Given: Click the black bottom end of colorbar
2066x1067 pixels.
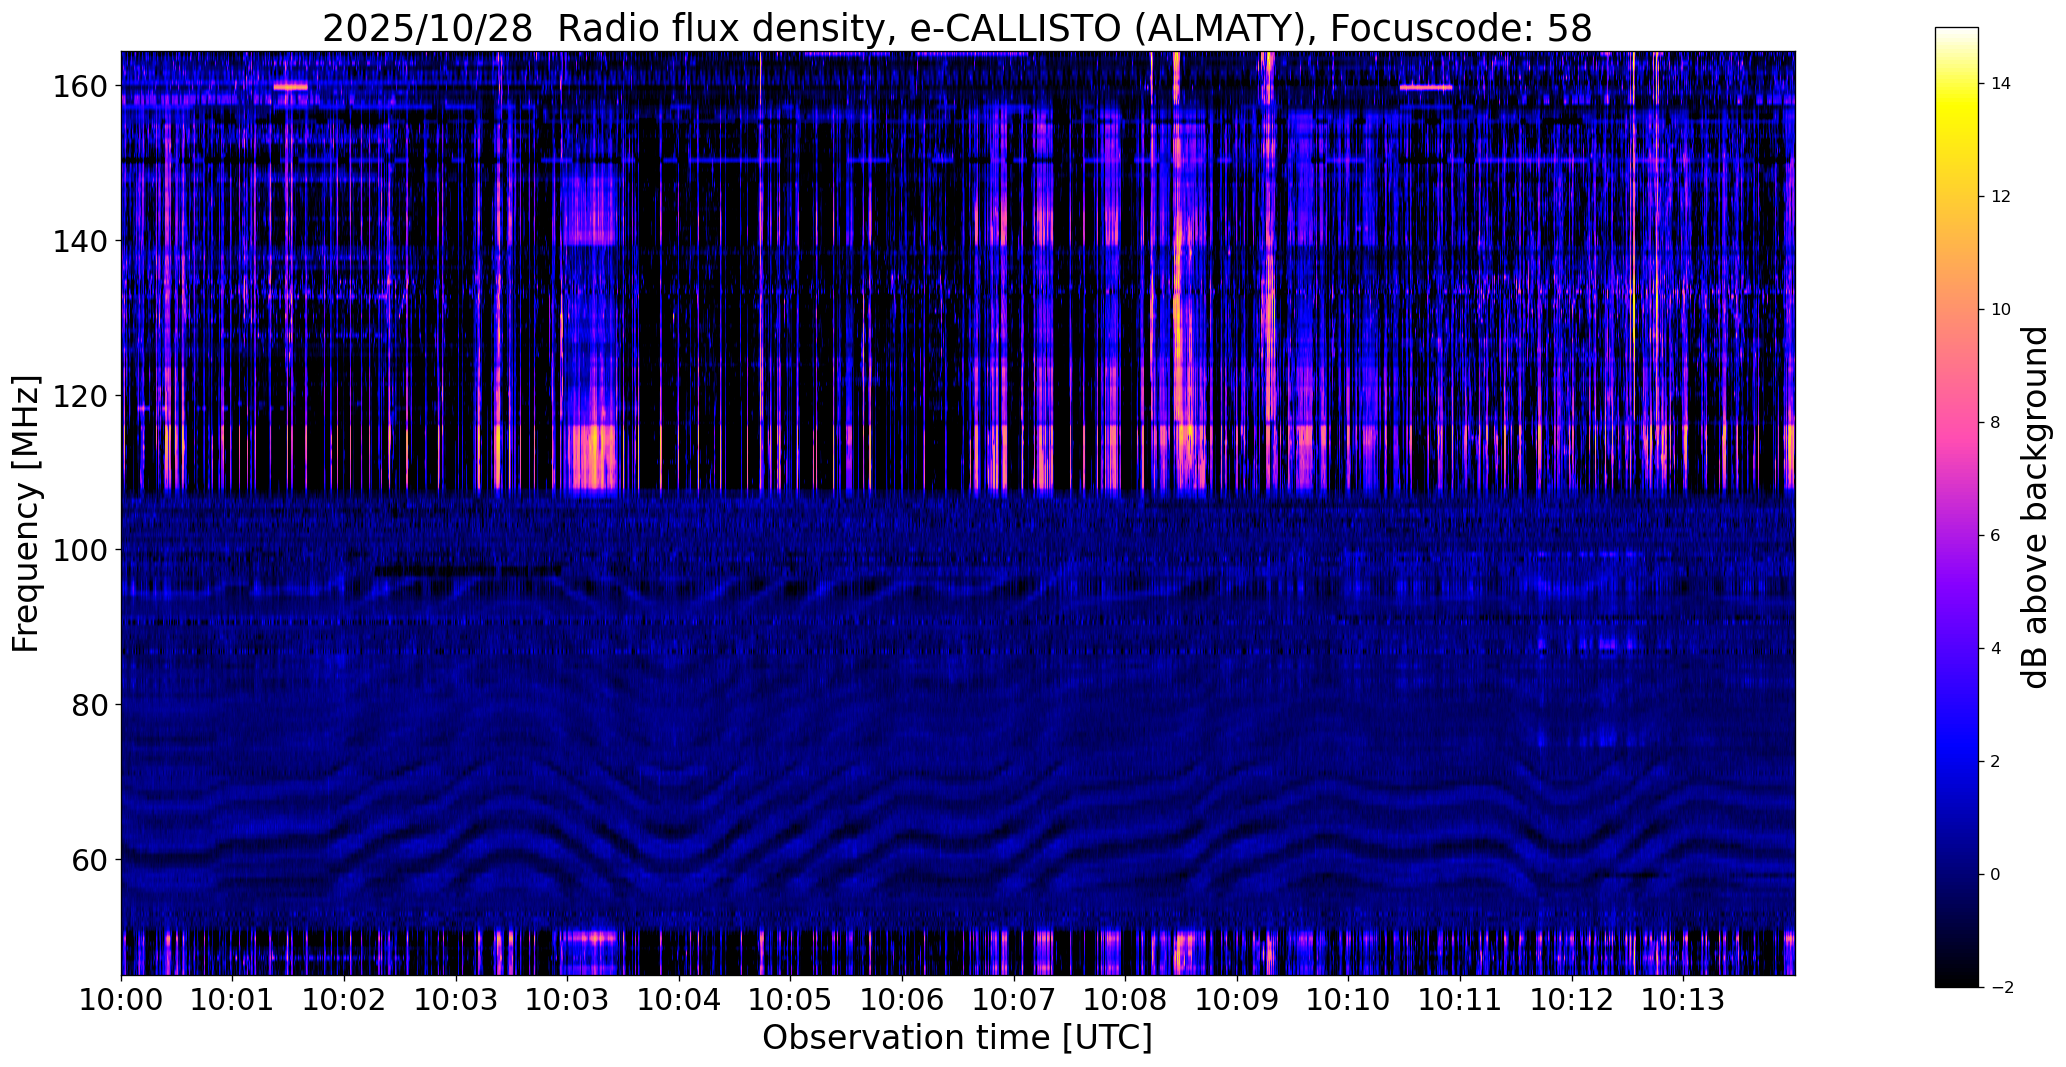Looking at the screenshot, I should point(1957,980).
